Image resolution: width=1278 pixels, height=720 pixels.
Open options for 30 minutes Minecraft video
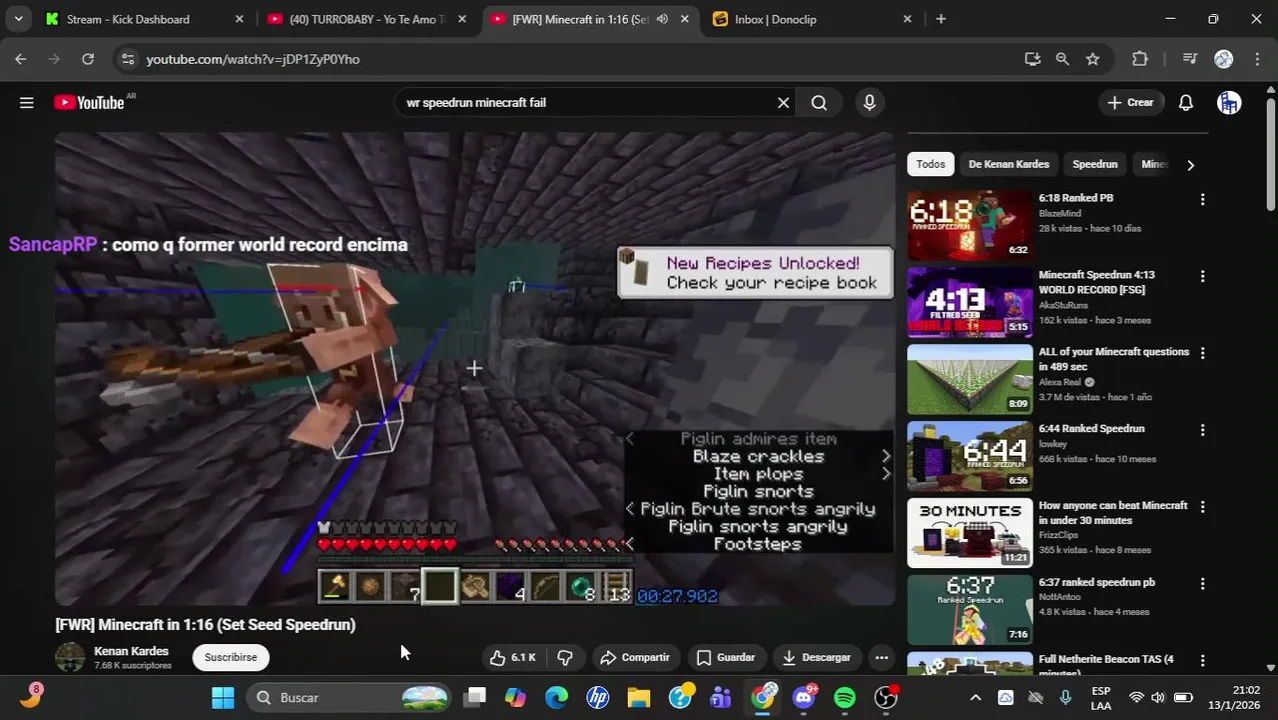pyautogui.click(x=1202, y=507)
